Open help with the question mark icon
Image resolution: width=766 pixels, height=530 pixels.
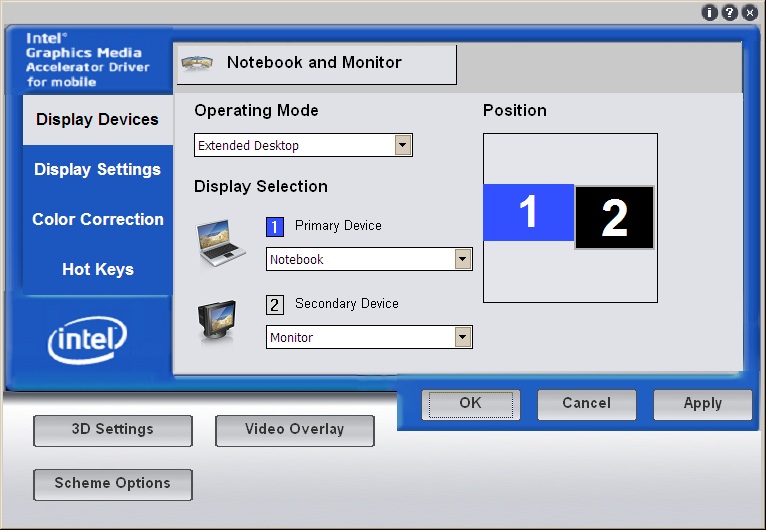pyautogui.click(x=729, y=12)
